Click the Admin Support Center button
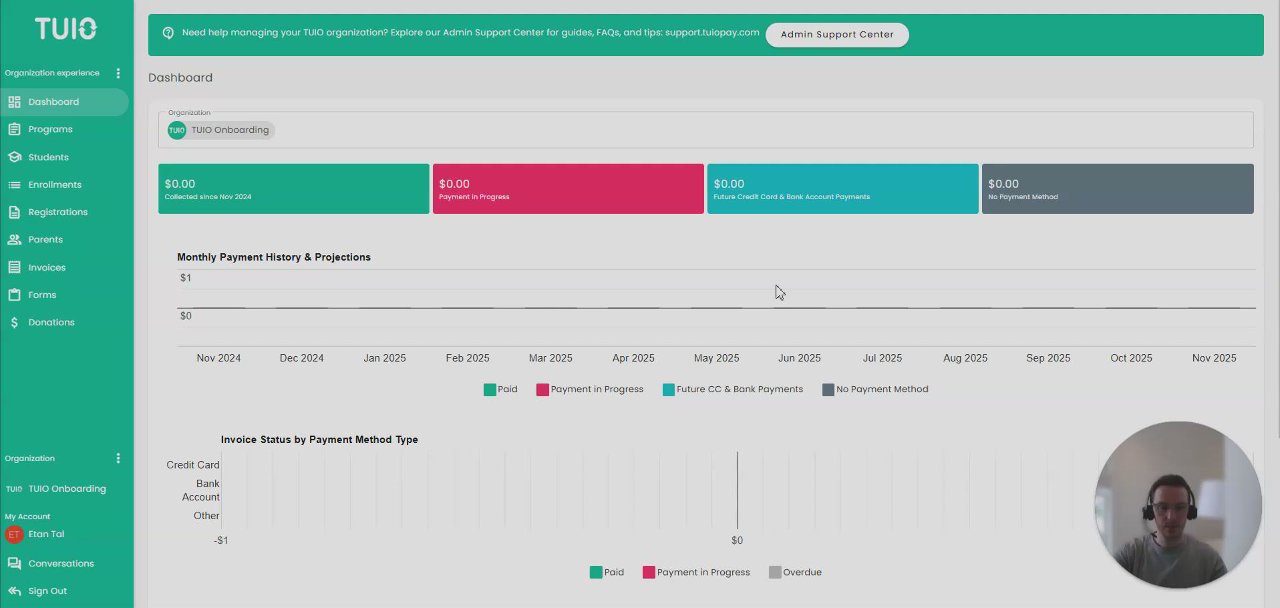Viewport: 1280px width, 608px height. pos(837,34)
